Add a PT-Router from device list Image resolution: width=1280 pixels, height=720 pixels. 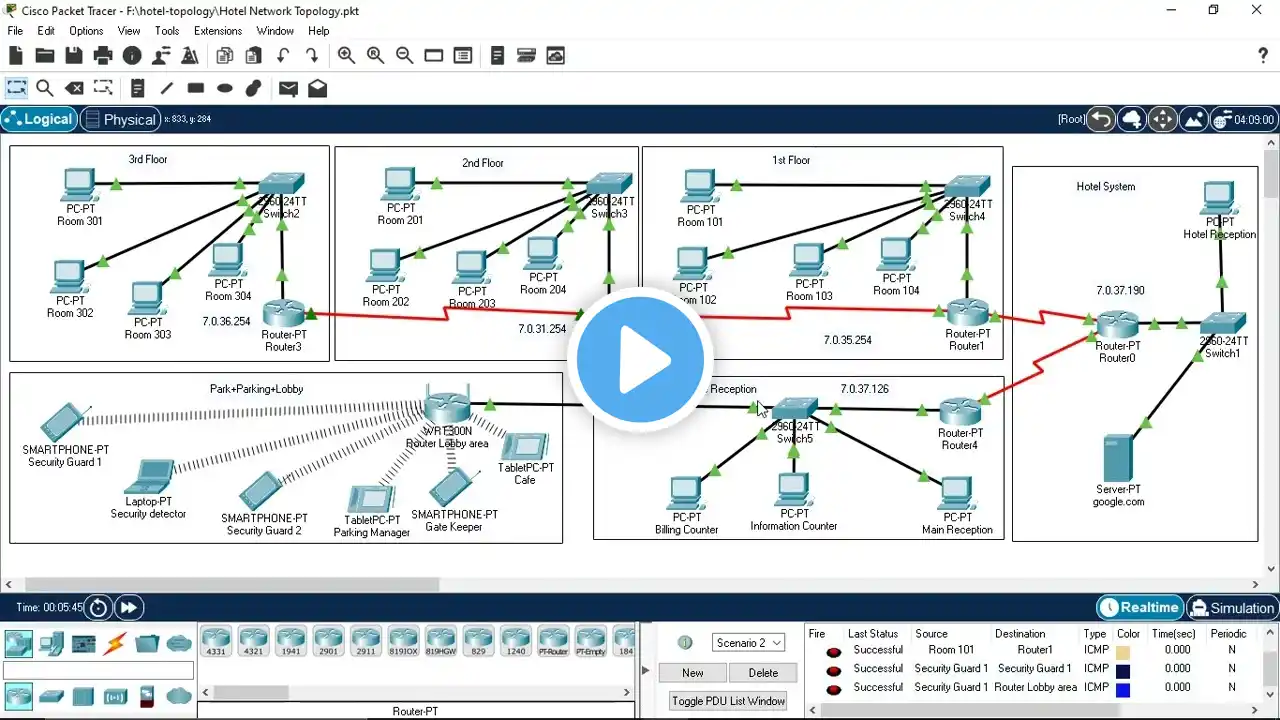click(x=553, y=641)
